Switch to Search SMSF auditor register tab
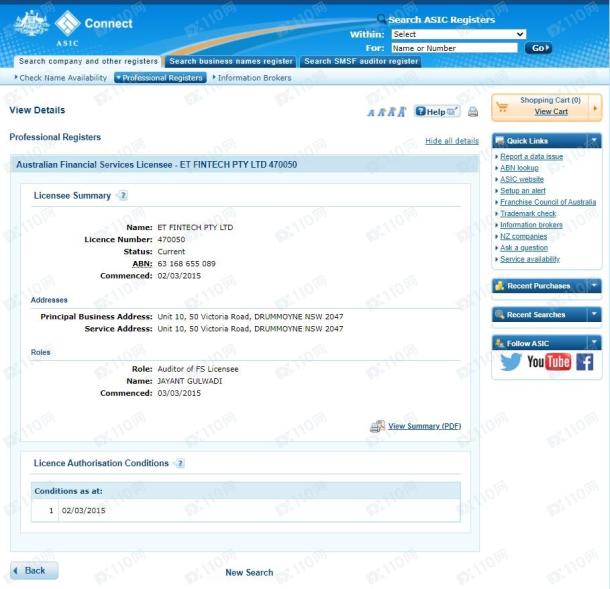 coord(360,61)
